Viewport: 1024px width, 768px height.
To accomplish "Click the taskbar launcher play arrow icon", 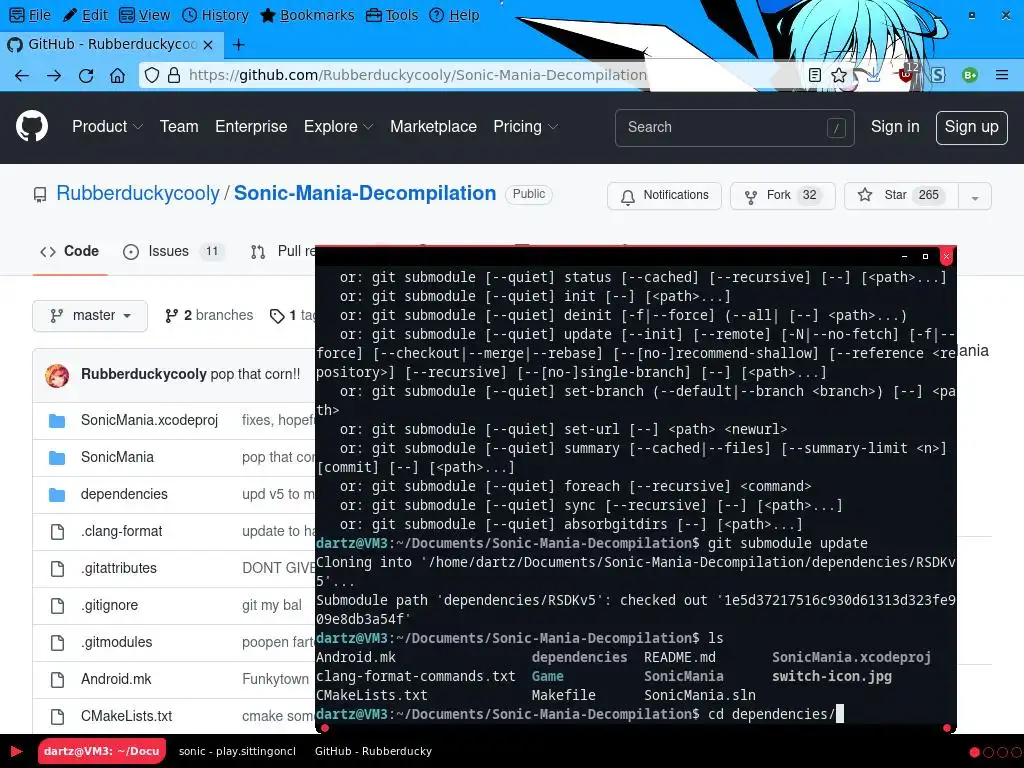I will point(17,751).
